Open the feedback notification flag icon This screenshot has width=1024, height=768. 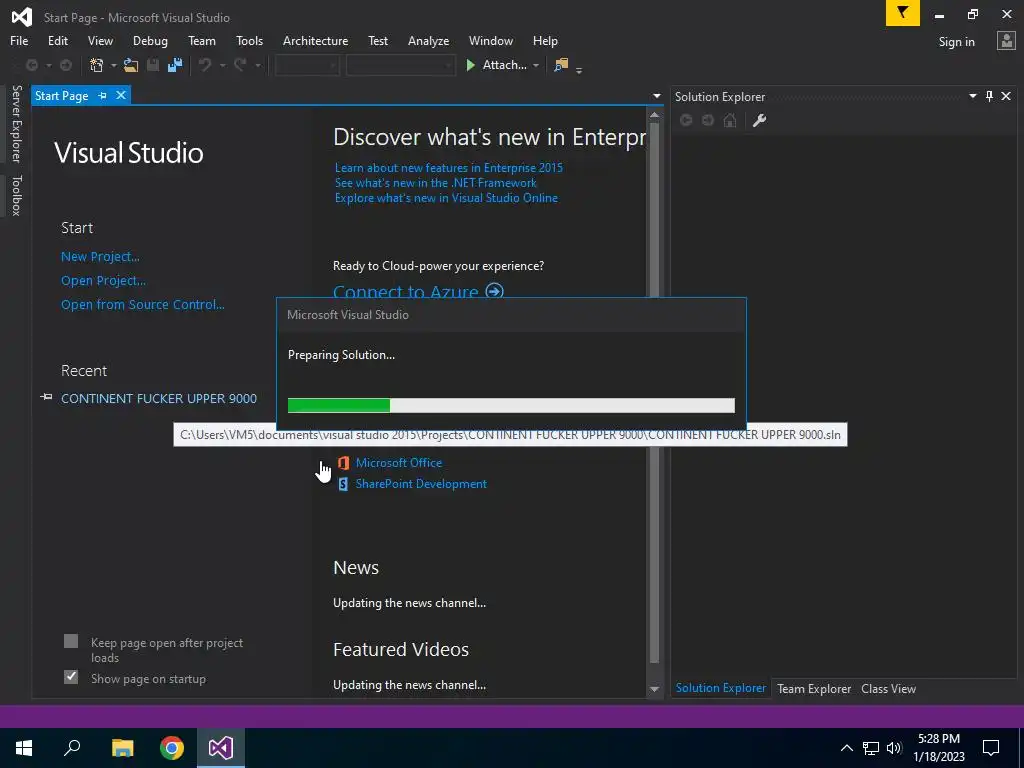(903, 13)
